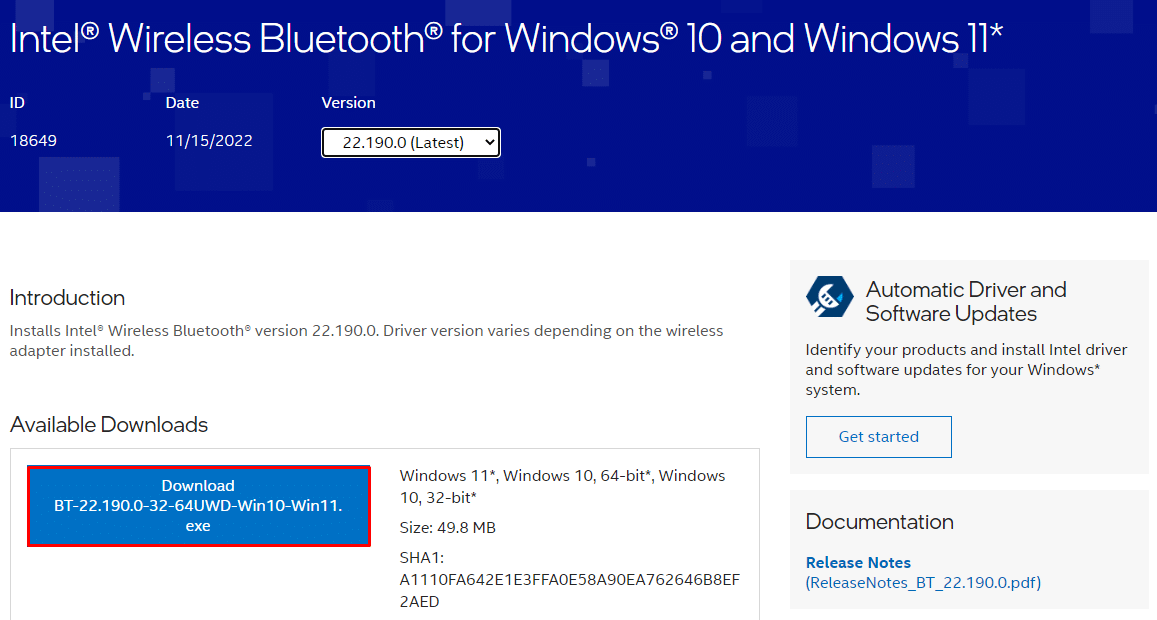Screen dimensions: 1157x620
Task: Click the Version label above the dropdown
Action: 348,103
